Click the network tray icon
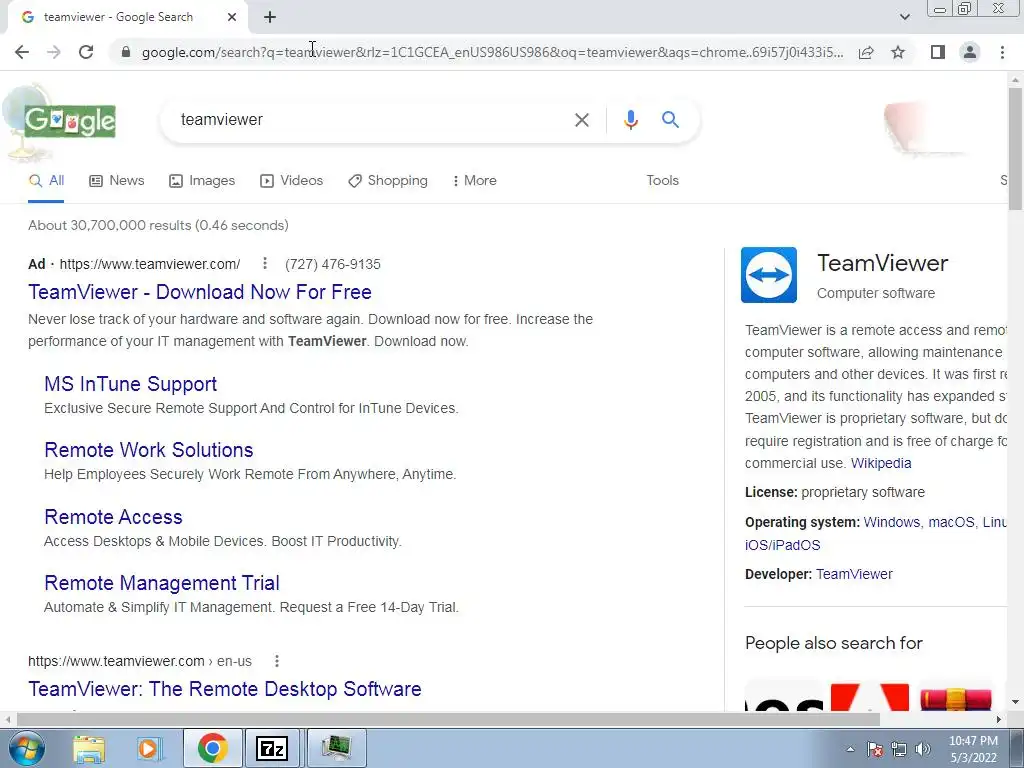 click(899, 750)
